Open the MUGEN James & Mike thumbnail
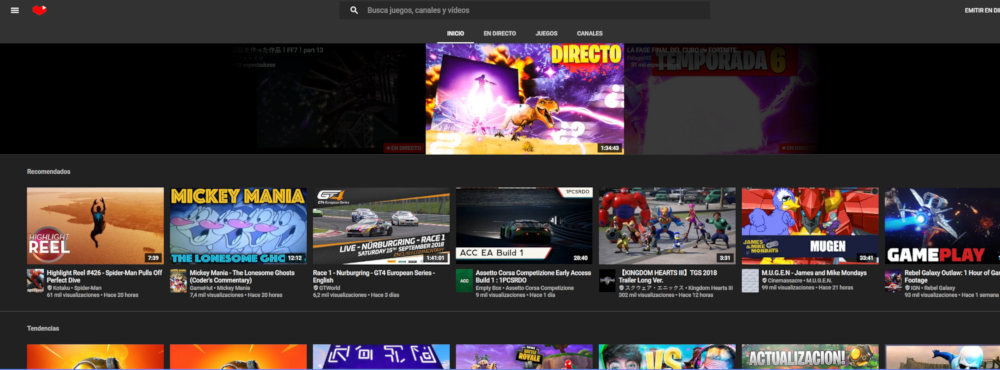The image size is (1000, 370). 810,225
